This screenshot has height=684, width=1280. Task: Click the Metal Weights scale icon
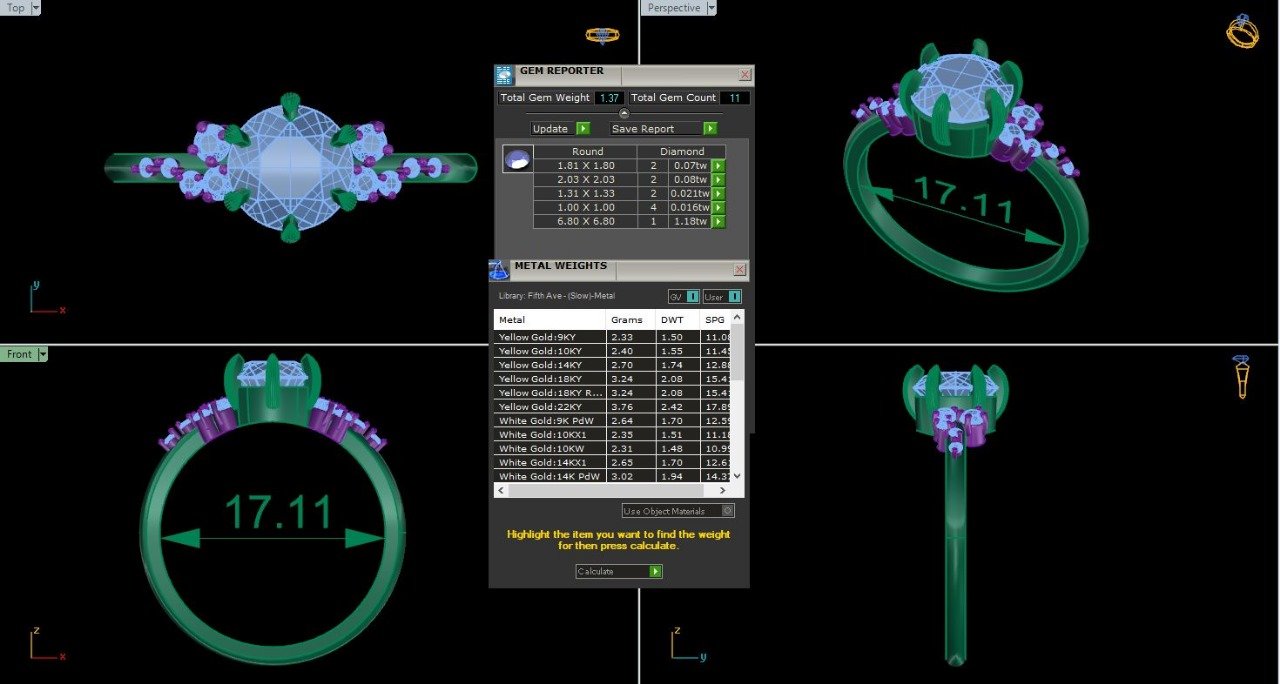[x=499, y=269]
